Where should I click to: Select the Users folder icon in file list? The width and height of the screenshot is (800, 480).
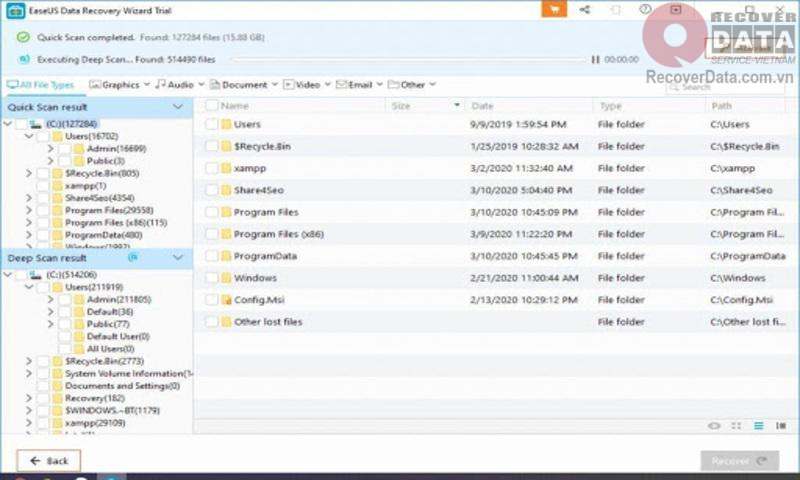tap(226, 124)
